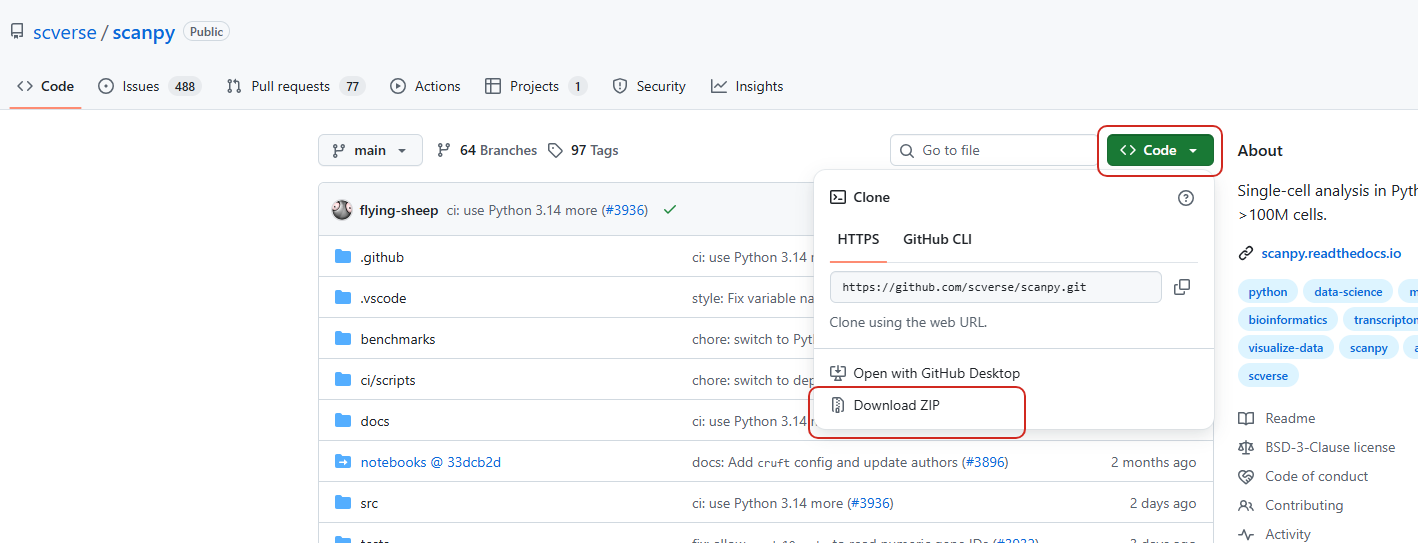Select the HTTPS clone tab
Viewport: 1418px width, 543px height.
pyautogui.click(x=858, y=239)
